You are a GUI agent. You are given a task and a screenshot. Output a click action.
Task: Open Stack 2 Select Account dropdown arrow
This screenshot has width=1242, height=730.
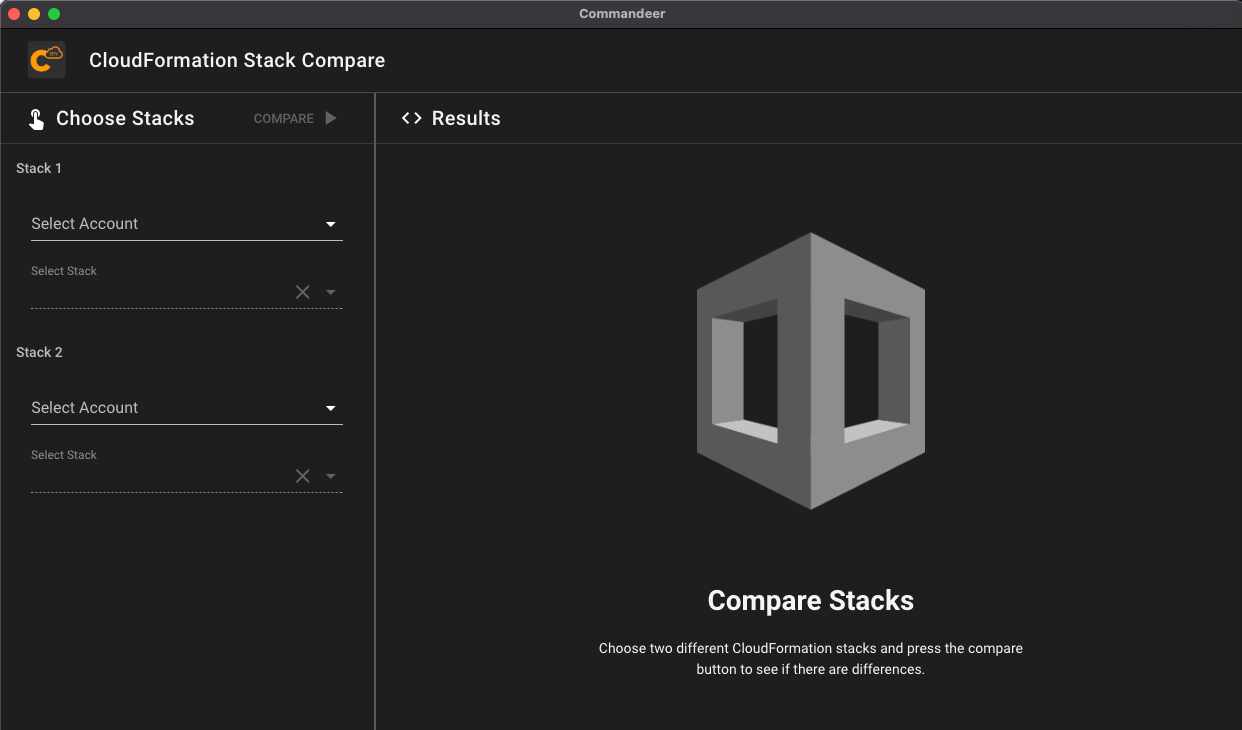(331, 408)
